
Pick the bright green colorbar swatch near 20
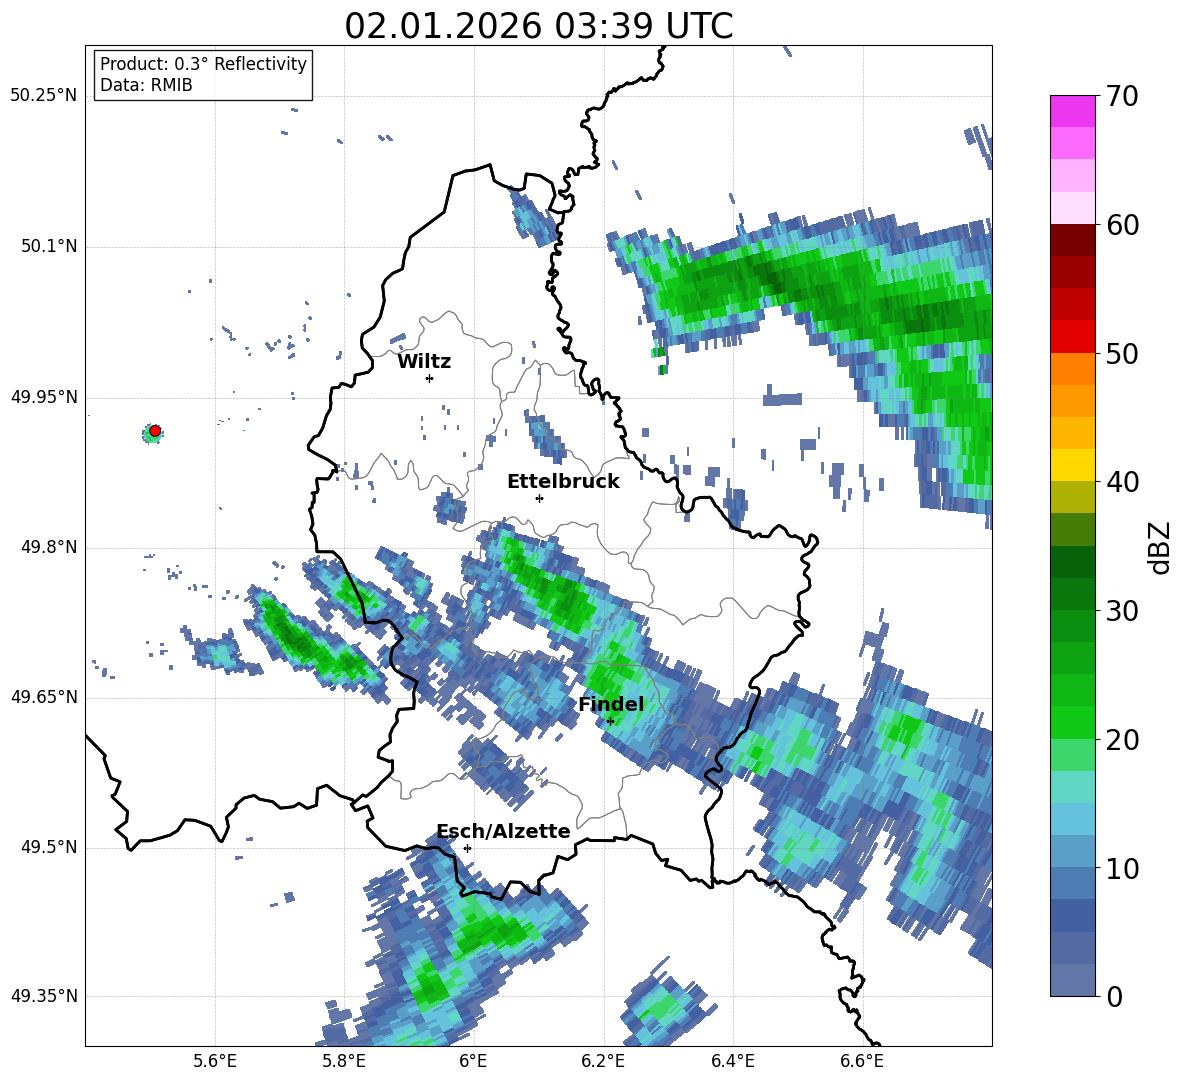tap(1072, 722)
